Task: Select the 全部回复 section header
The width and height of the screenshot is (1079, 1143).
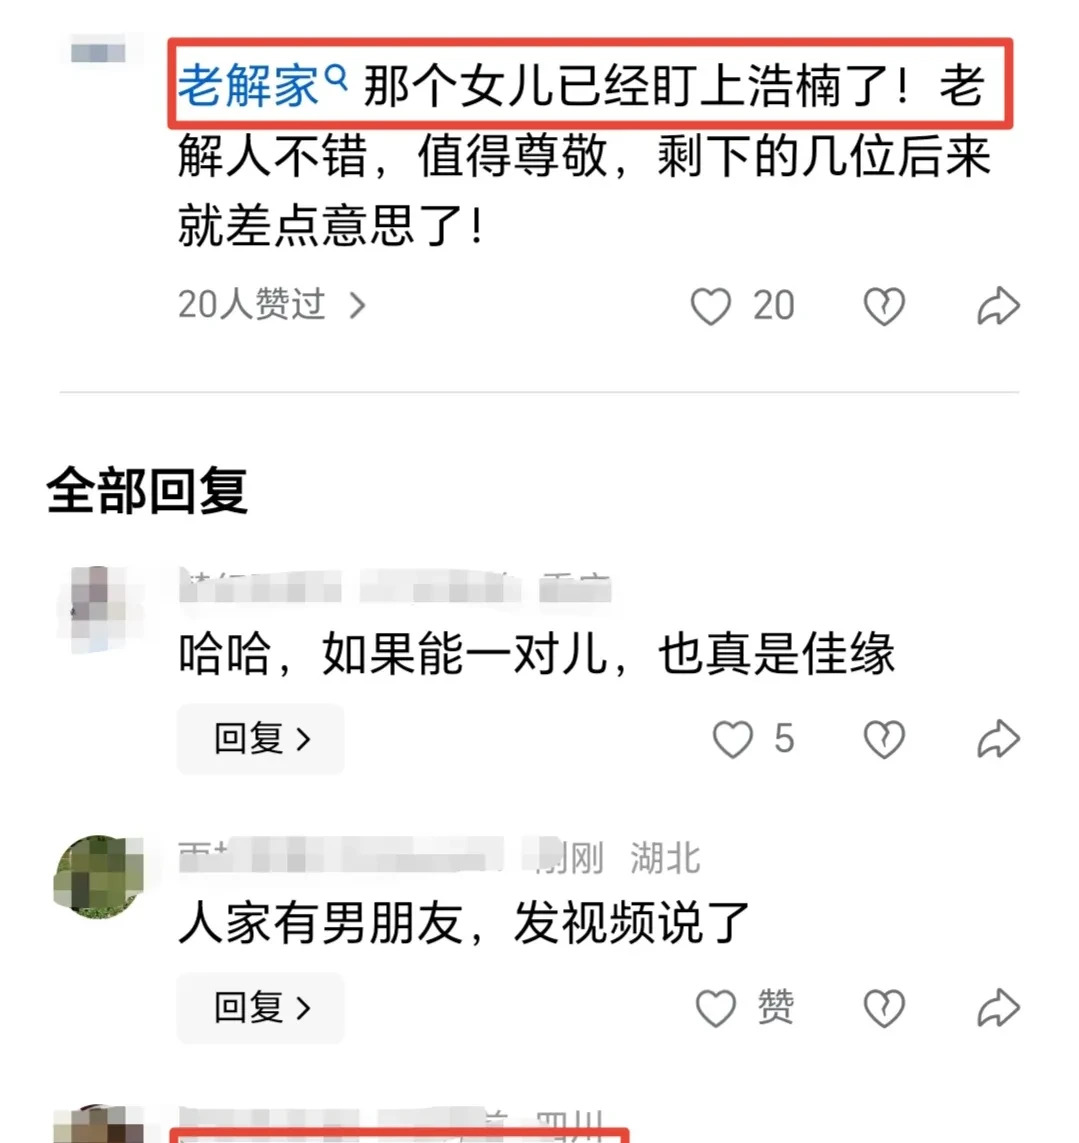Action: [147, 490]
